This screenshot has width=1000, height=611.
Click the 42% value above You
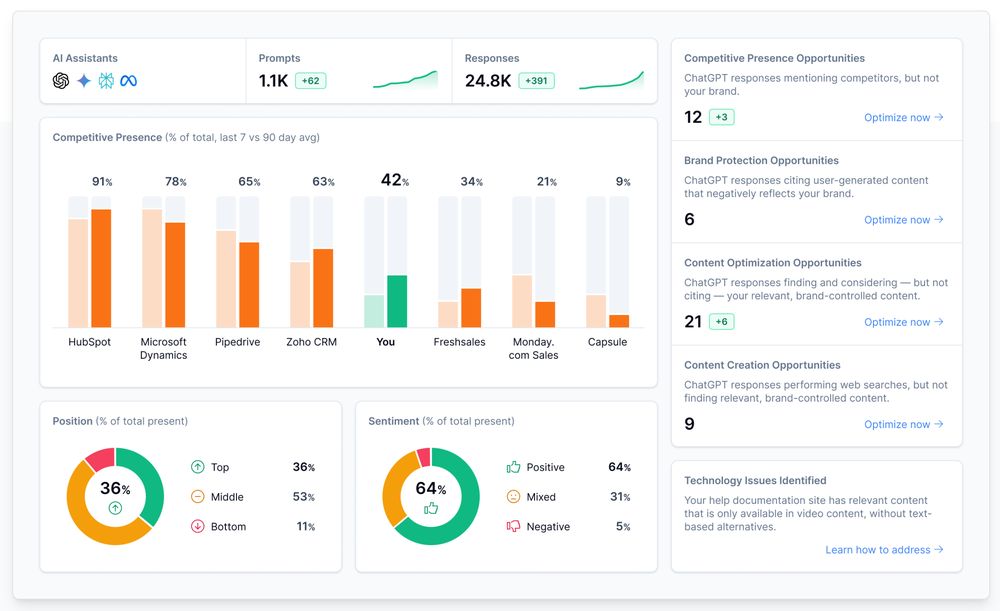[x=395, y=180]
